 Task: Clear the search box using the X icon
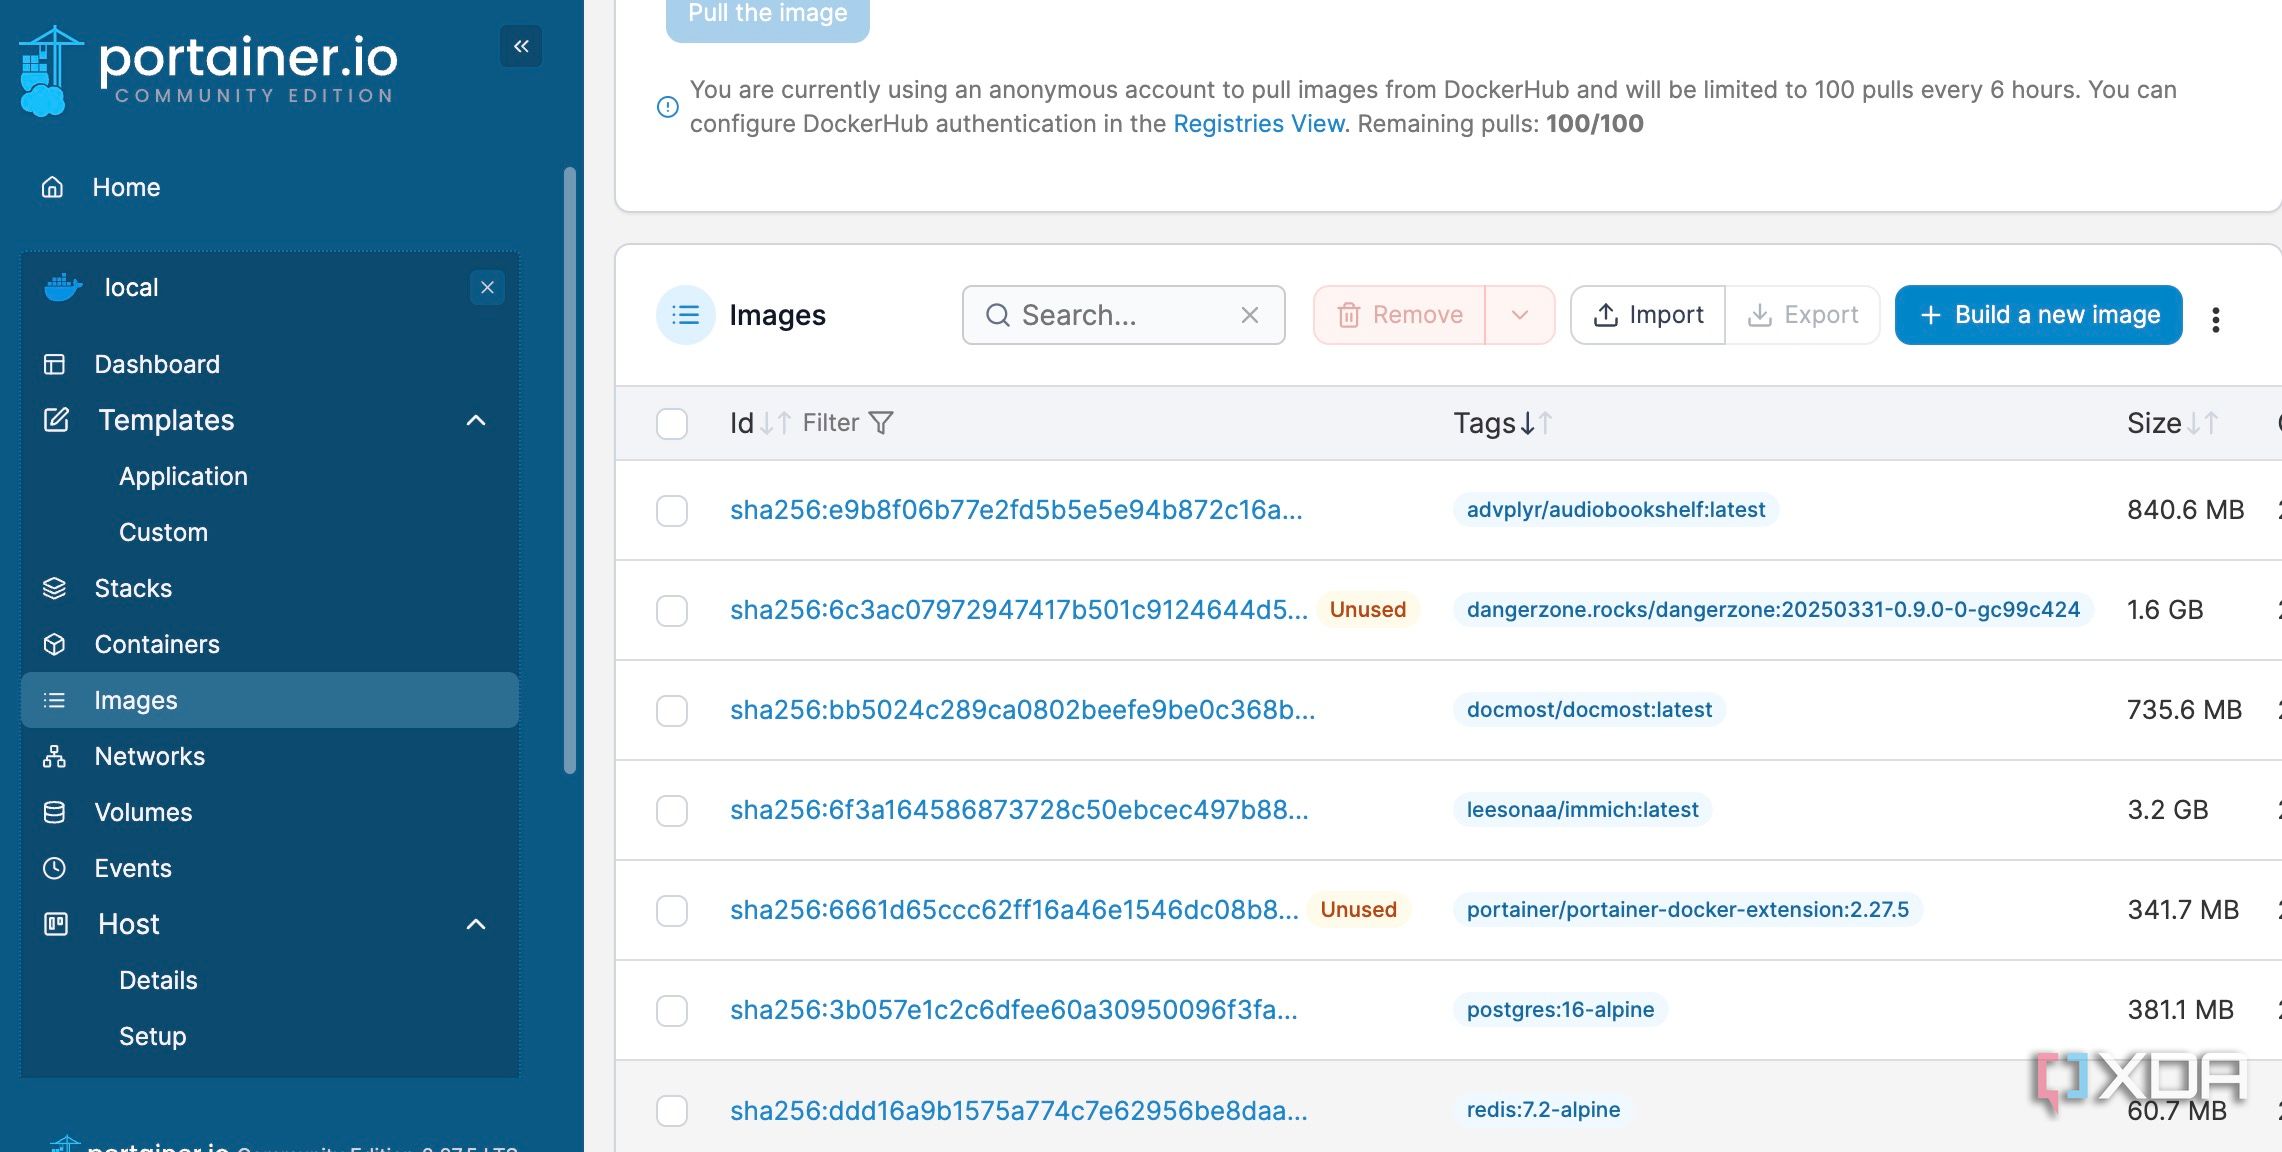coord(1250,315)
